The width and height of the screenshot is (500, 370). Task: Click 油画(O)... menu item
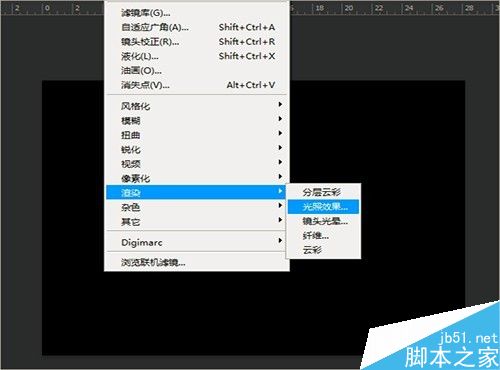coord(197,70)
